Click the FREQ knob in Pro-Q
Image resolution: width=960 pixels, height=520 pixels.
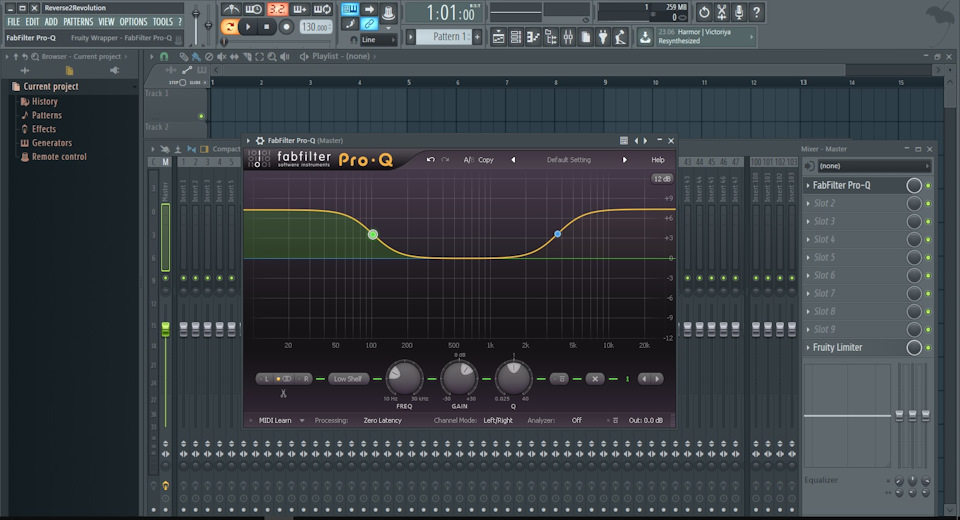click(x=404, y=377)
